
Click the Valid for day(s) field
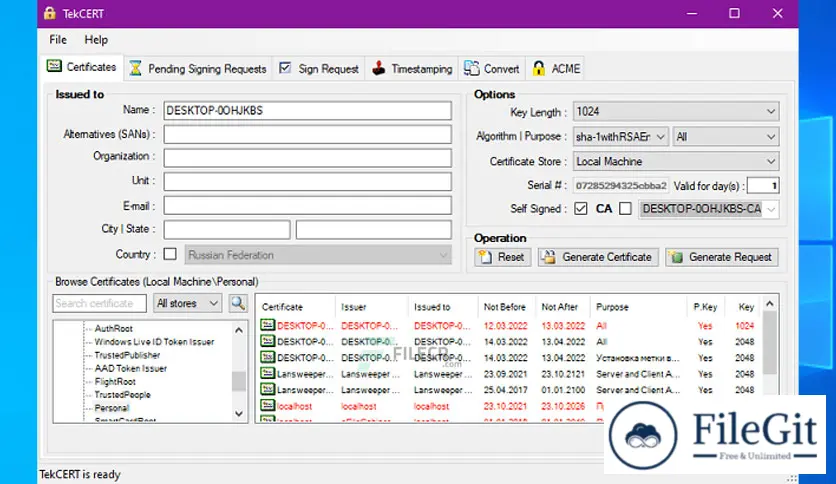[x=763, y=185]
